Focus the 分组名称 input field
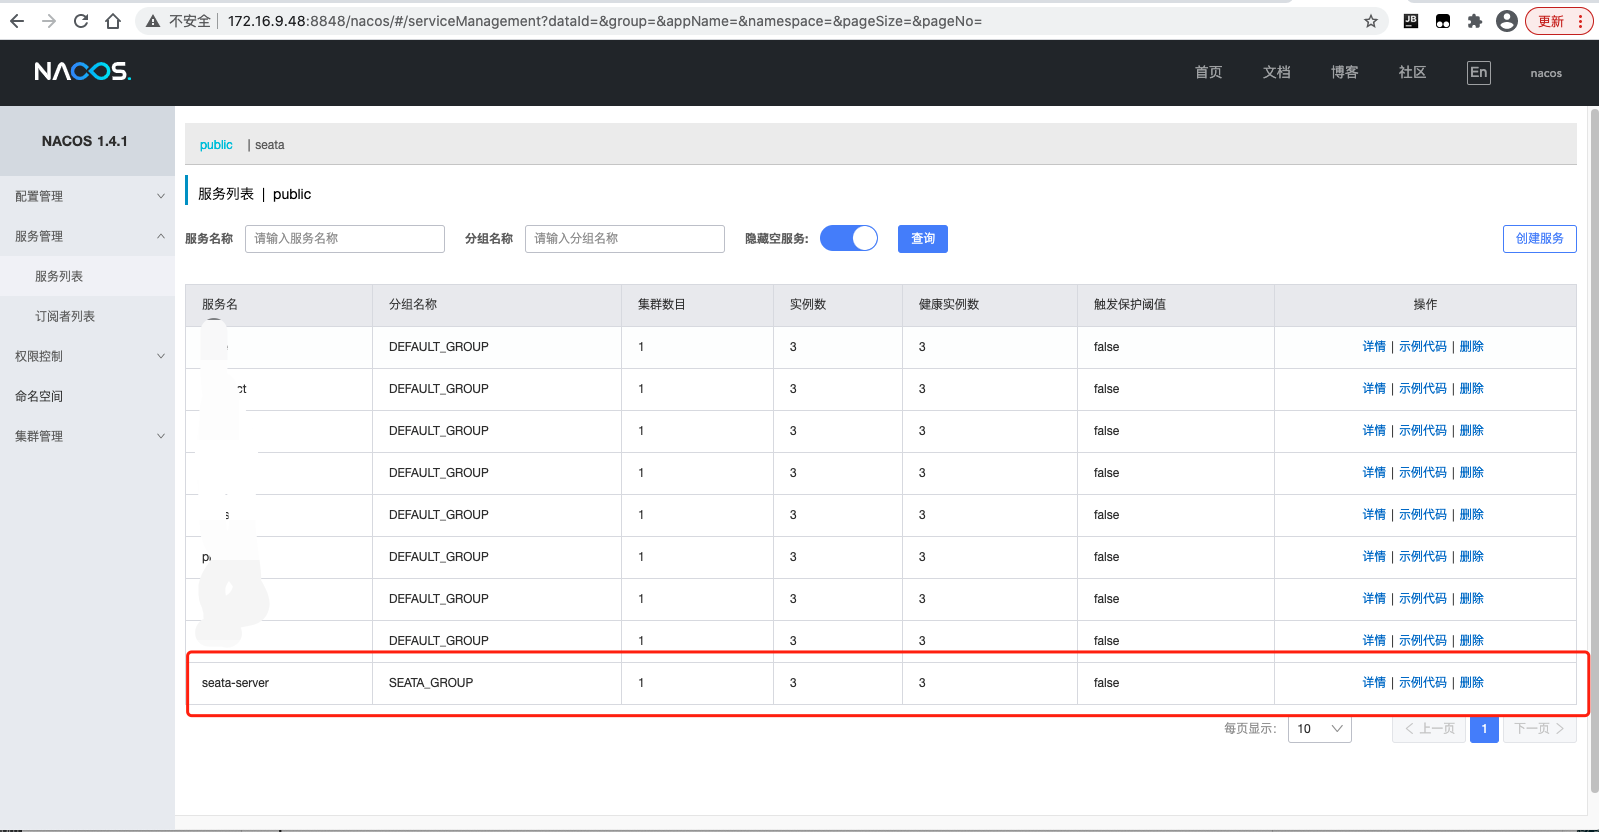 click(x=625, y=238)
